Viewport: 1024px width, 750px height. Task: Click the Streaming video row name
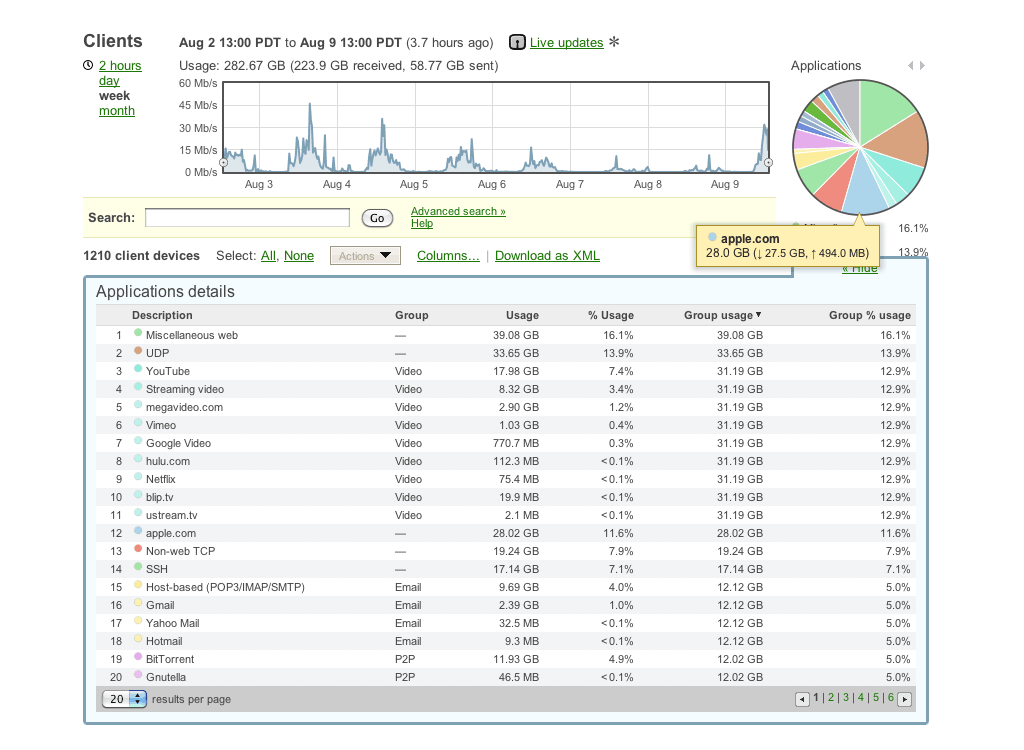[185, 389]
